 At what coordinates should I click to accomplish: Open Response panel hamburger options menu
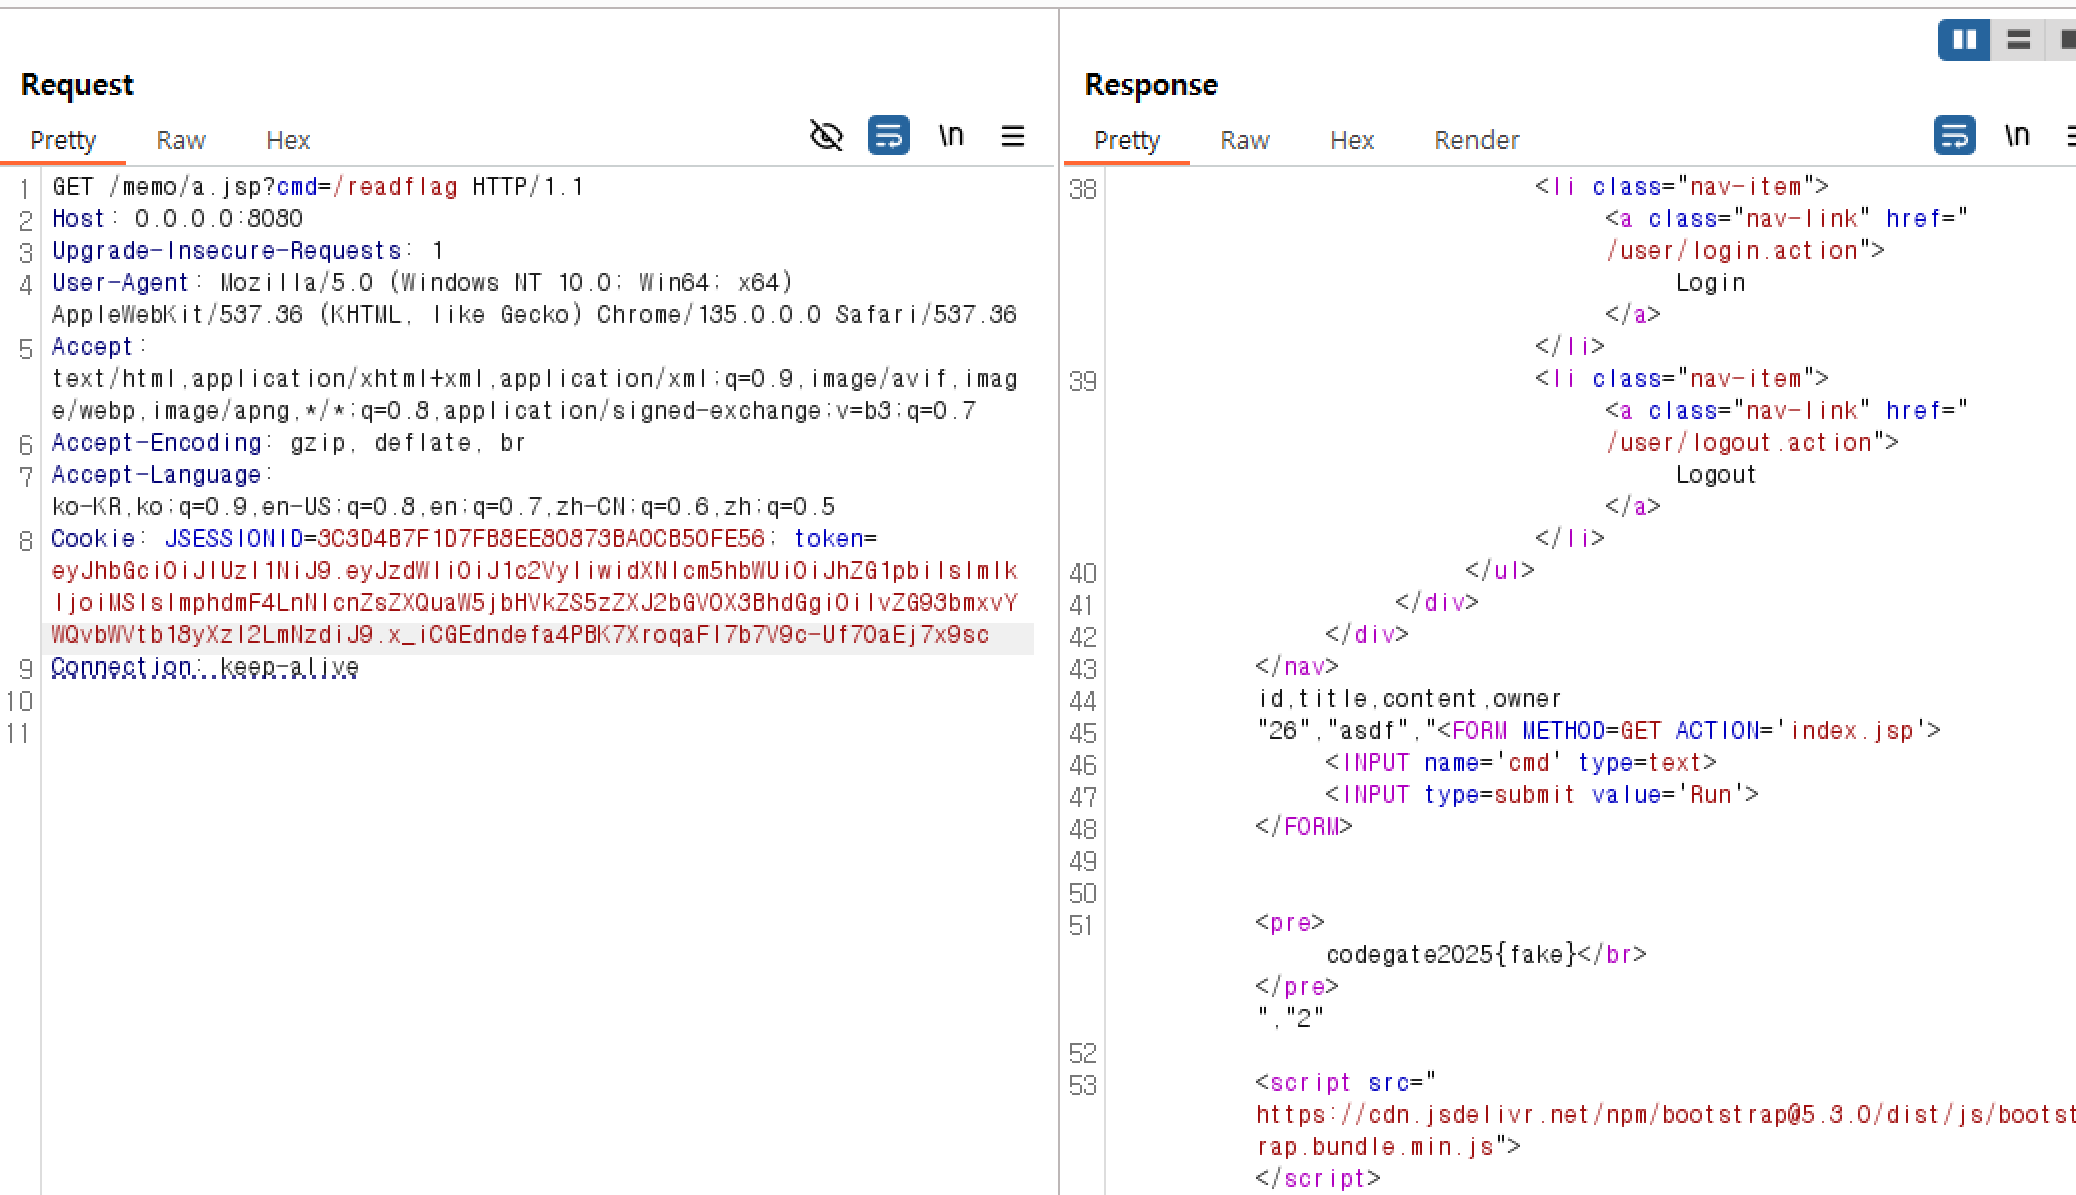click(2070, 135)
